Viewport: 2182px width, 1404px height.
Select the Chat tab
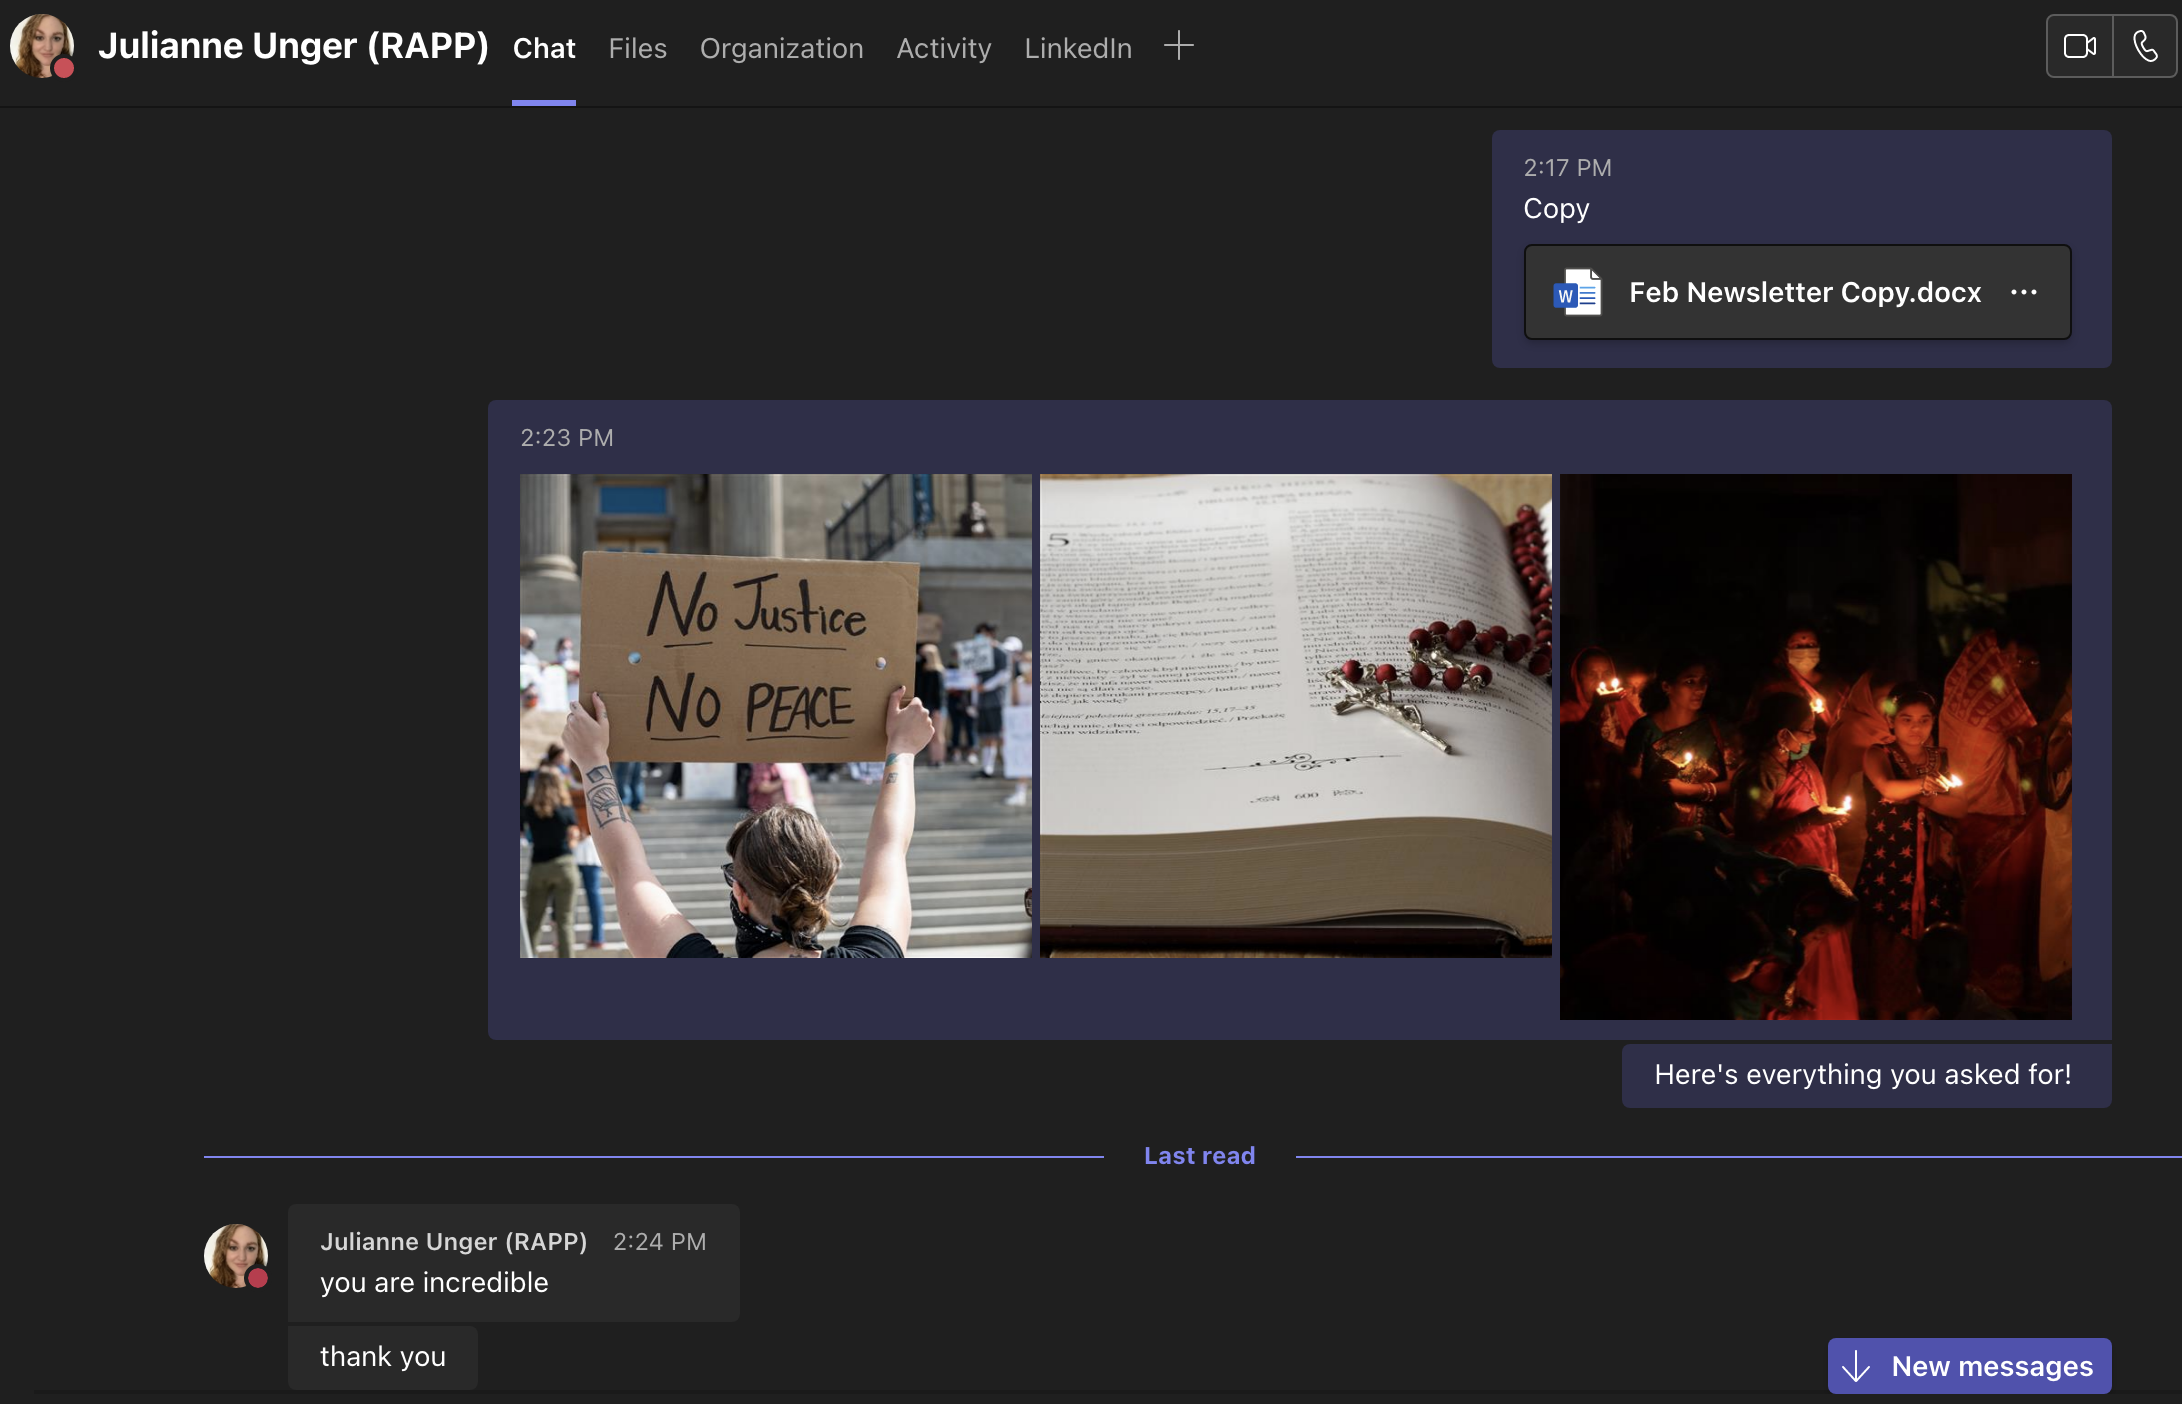coord(544,48)
